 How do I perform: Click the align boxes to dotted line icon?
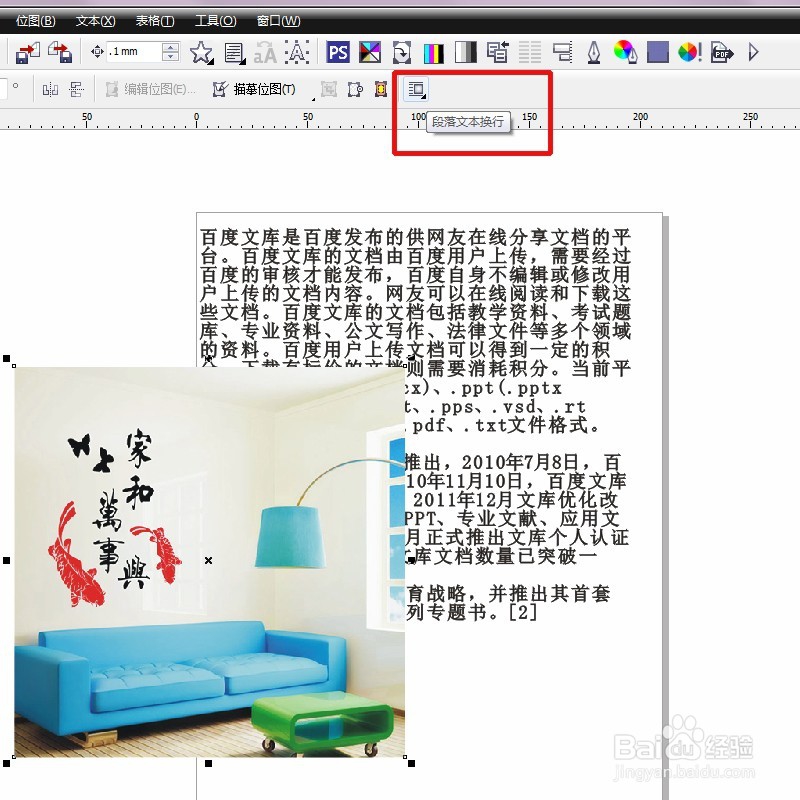(562, 52)
